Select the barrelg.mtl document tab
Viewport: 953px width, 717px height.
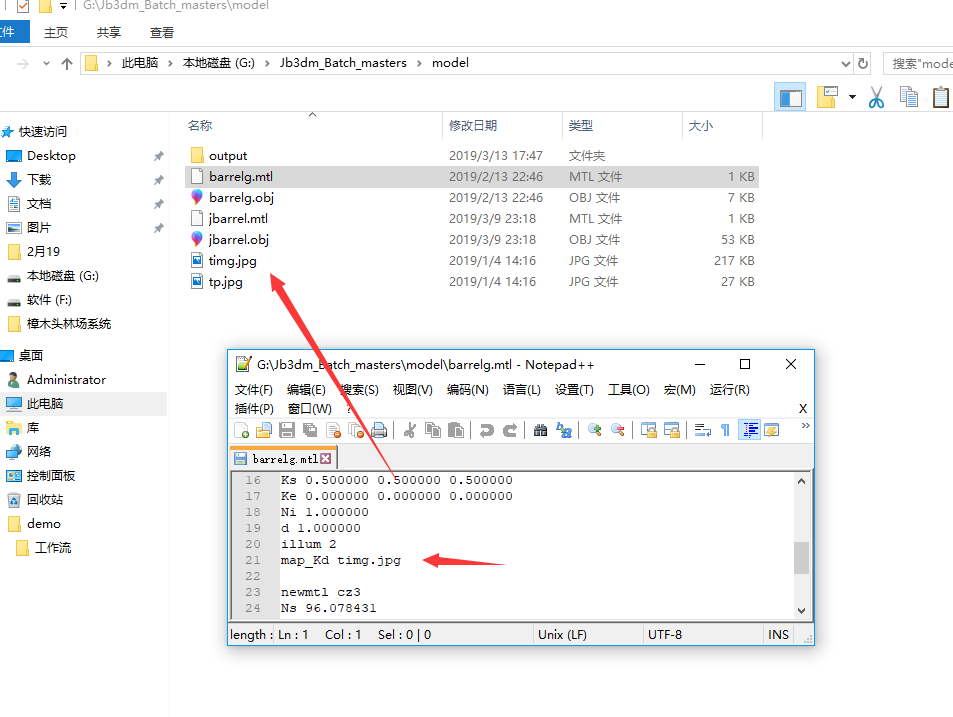(283, 460)
